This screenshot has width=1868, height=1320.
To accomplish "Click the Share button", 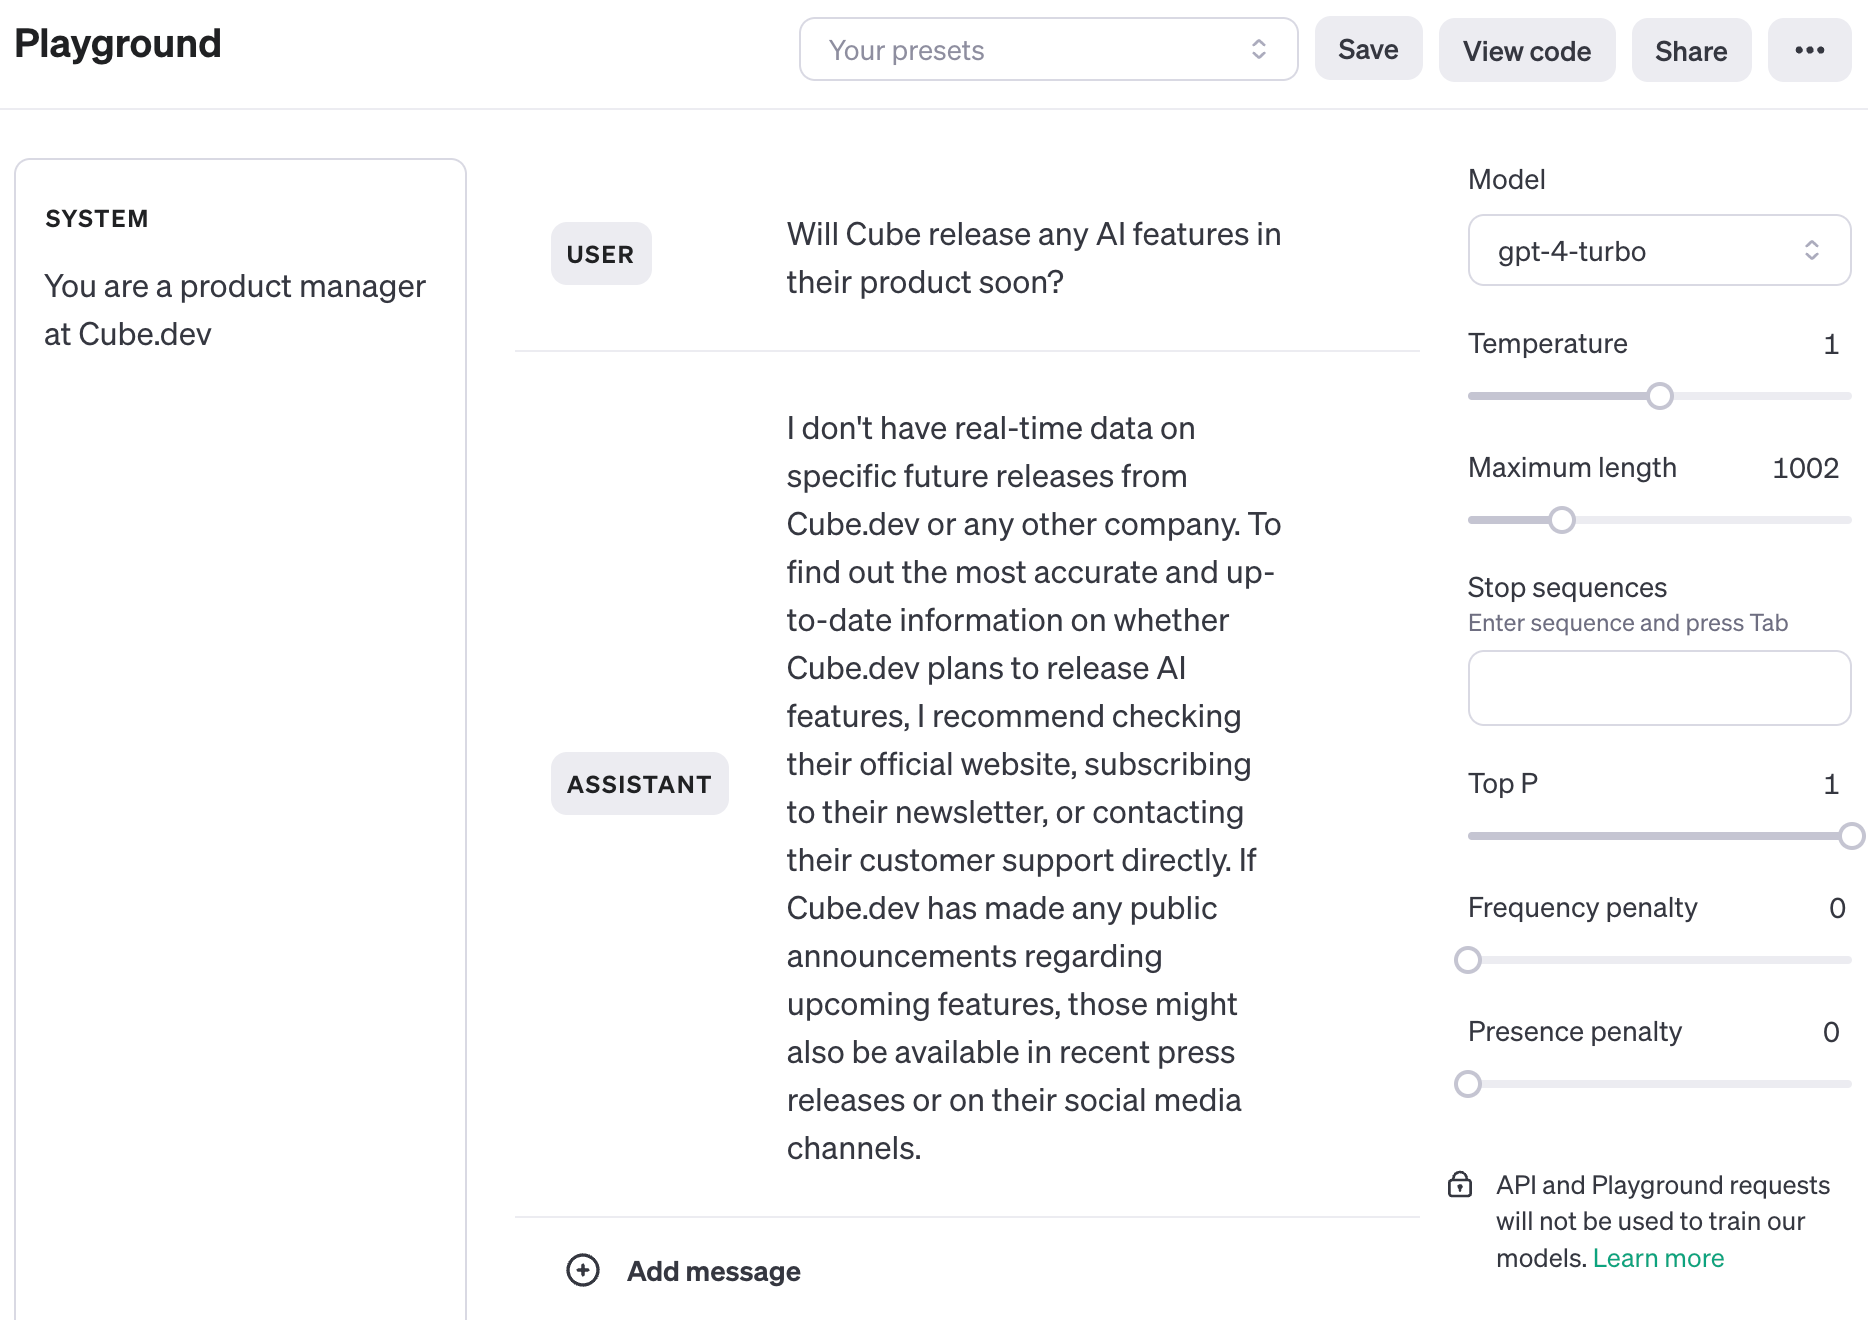I will coord(1691,51).
